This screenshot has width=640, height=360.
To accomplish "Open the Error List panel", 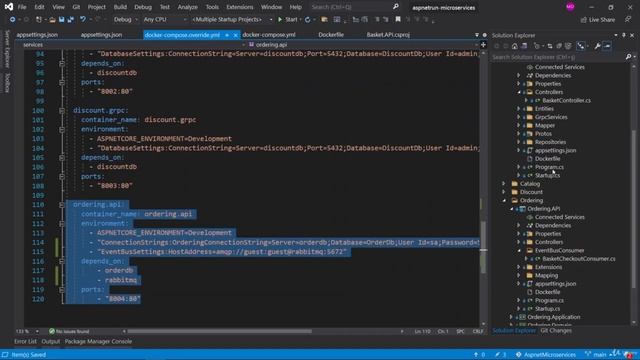I will coord(25,342).
